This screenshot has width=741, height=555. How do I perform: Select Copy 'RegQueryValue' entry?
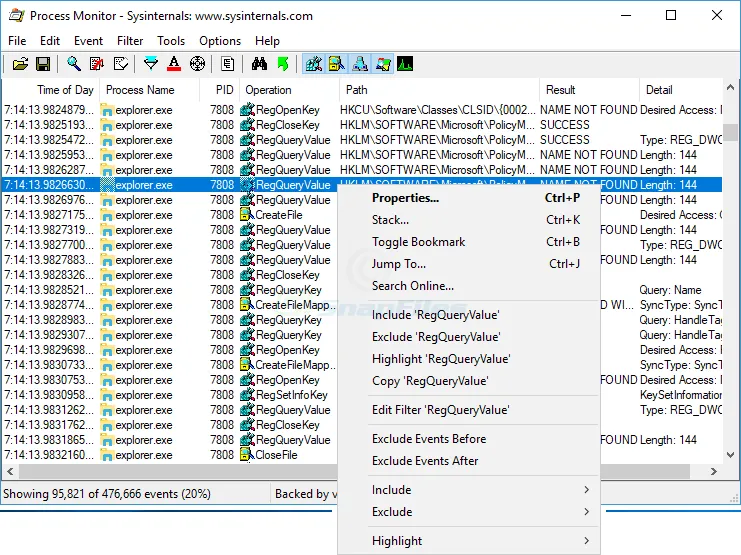(469, 381)
